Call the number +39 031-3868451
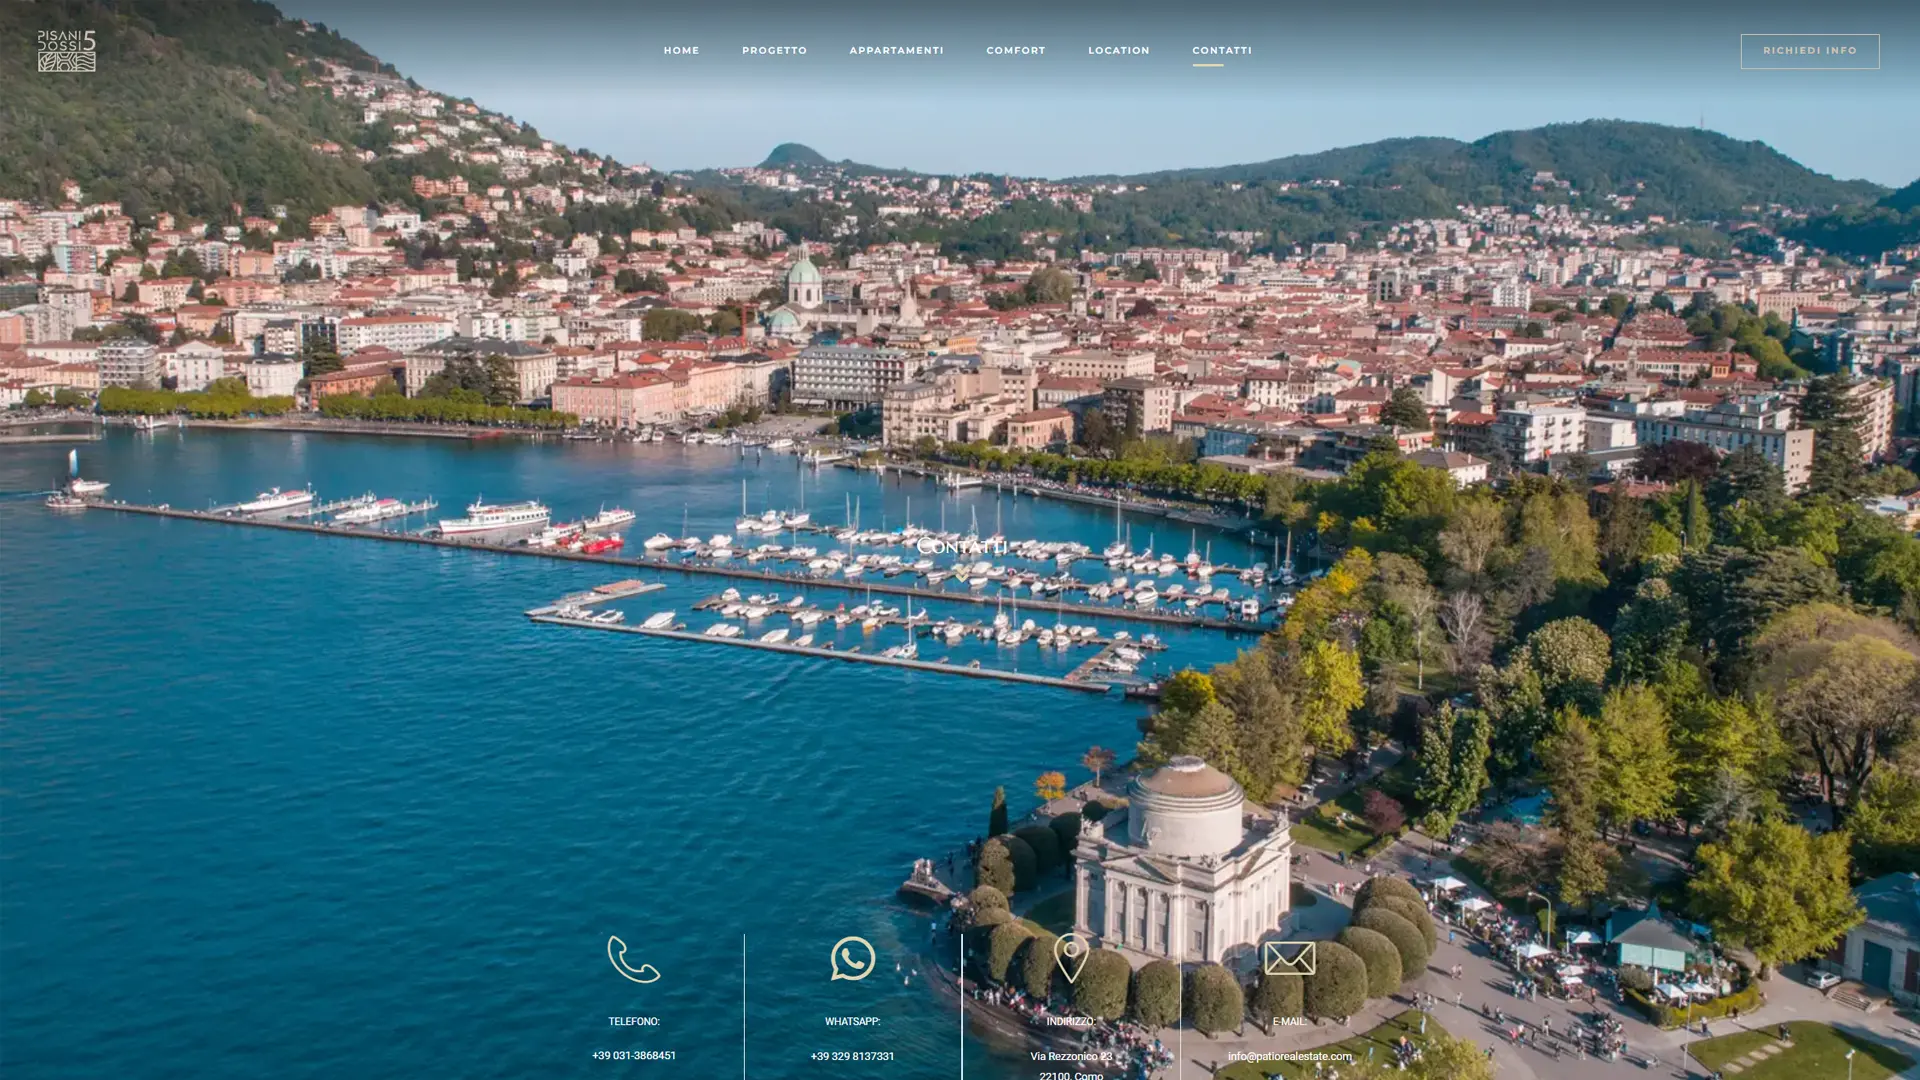Viewport: 1920px width, 1080px height. click(634, 1055)
